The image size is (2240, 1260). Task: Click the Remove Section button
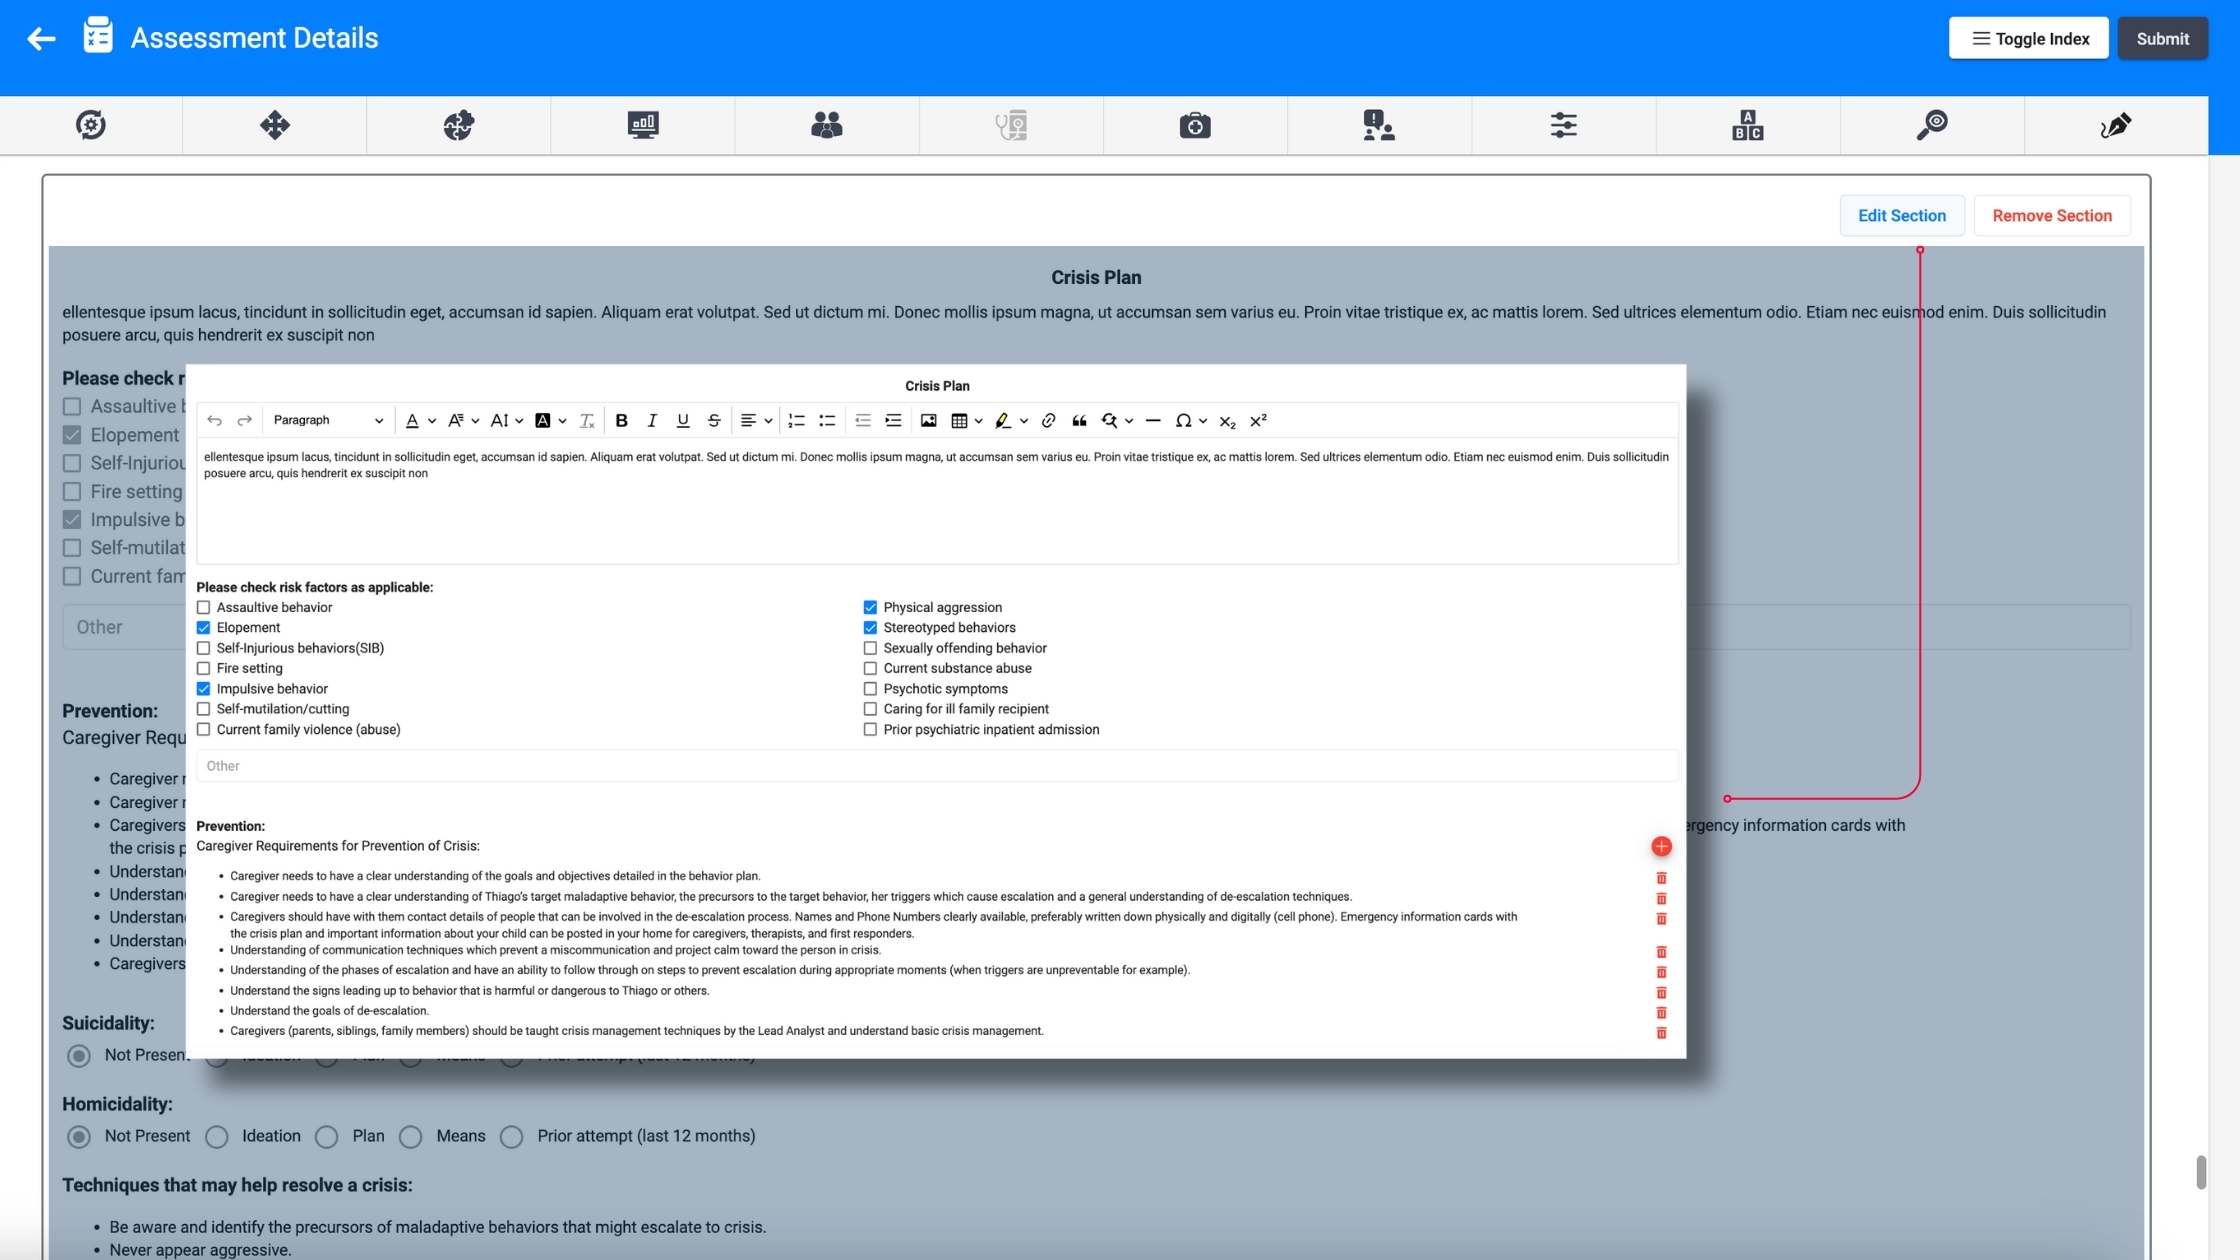(x=2052, y=215)
